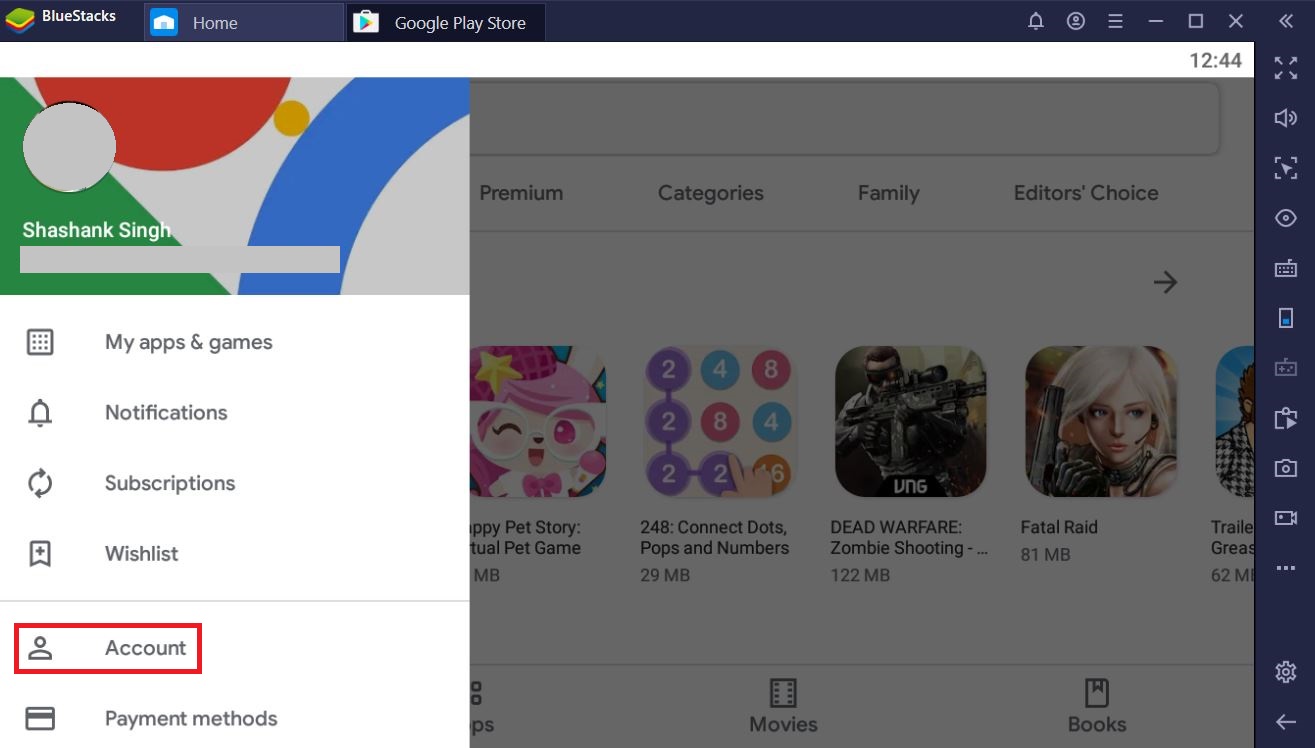Screen dimensions: 1315x748
Task: Toggle fullscreen from the sidebar
Action: [1286, 68]
